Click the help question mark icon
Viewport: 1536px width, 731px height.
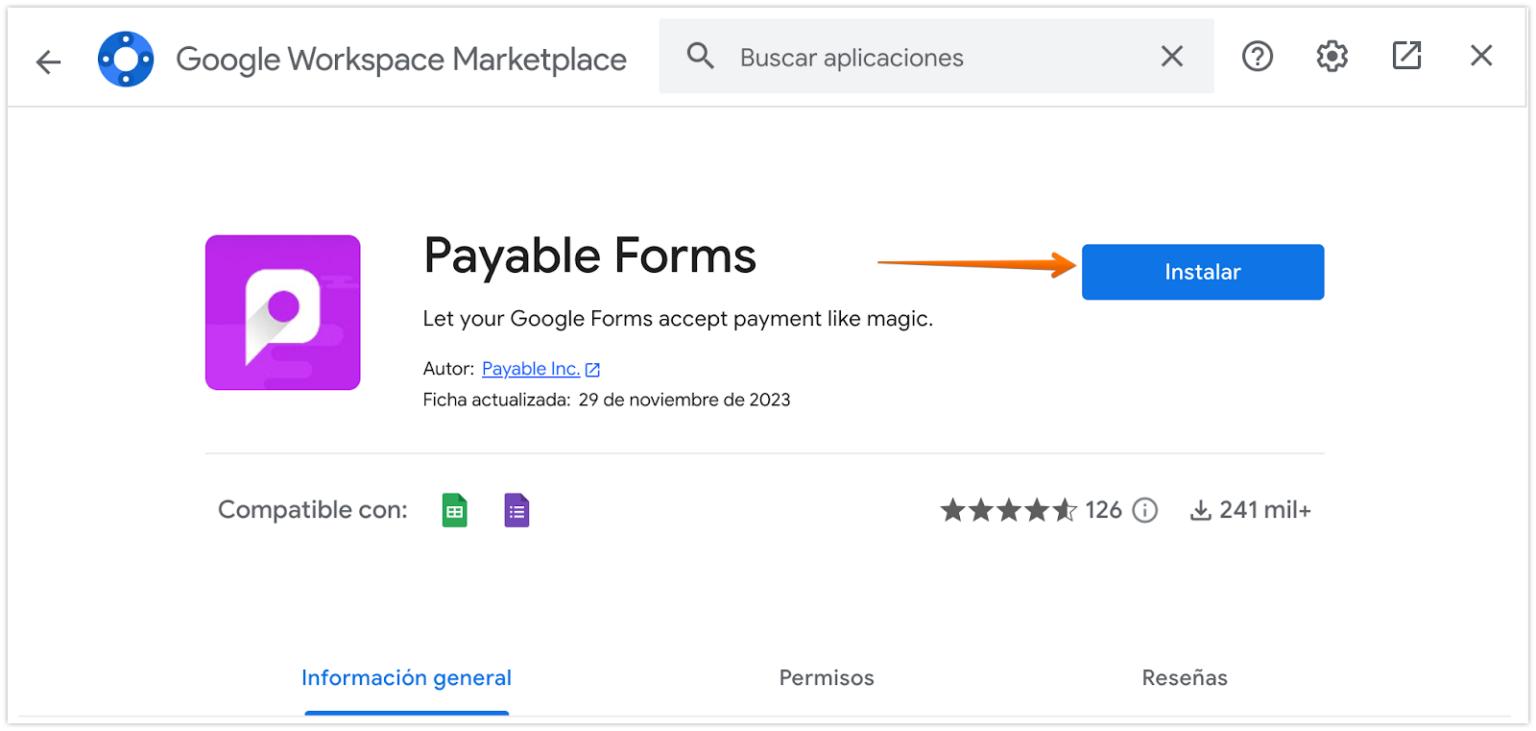1257,56
